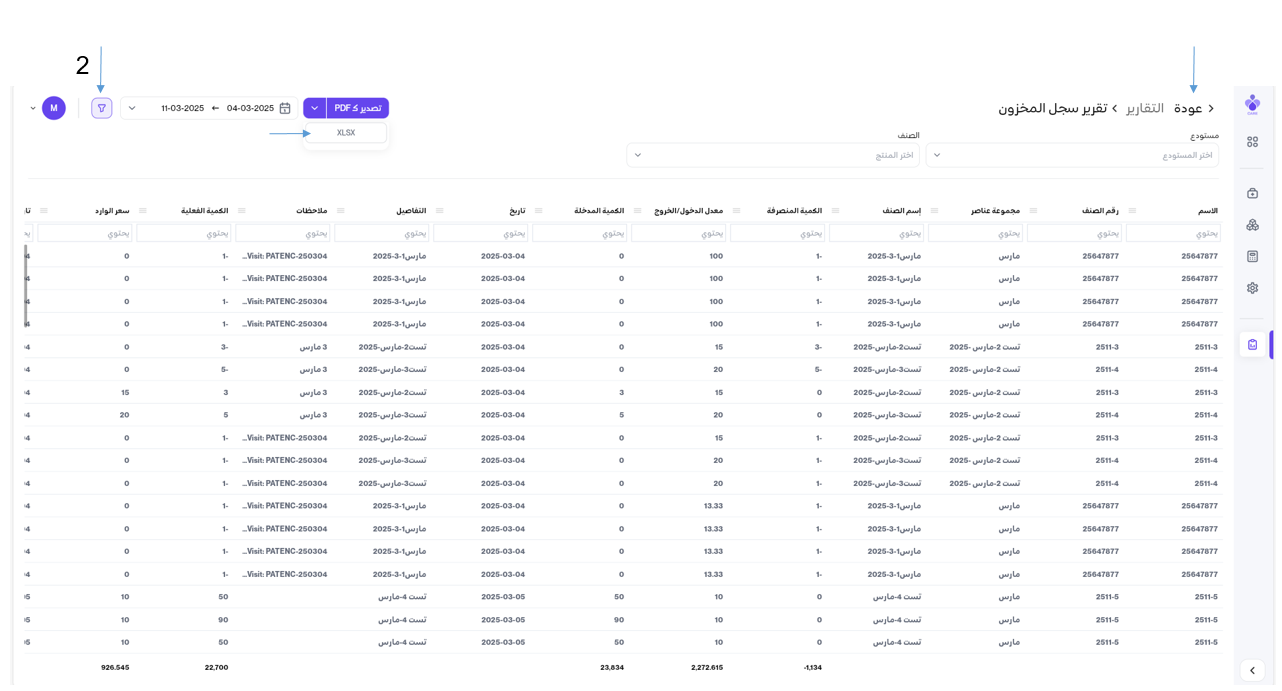Click the filter input under تاريخ column
The height and width of the screenshot is (691, 1282).
pyautogui.click(x=481, y=233)
